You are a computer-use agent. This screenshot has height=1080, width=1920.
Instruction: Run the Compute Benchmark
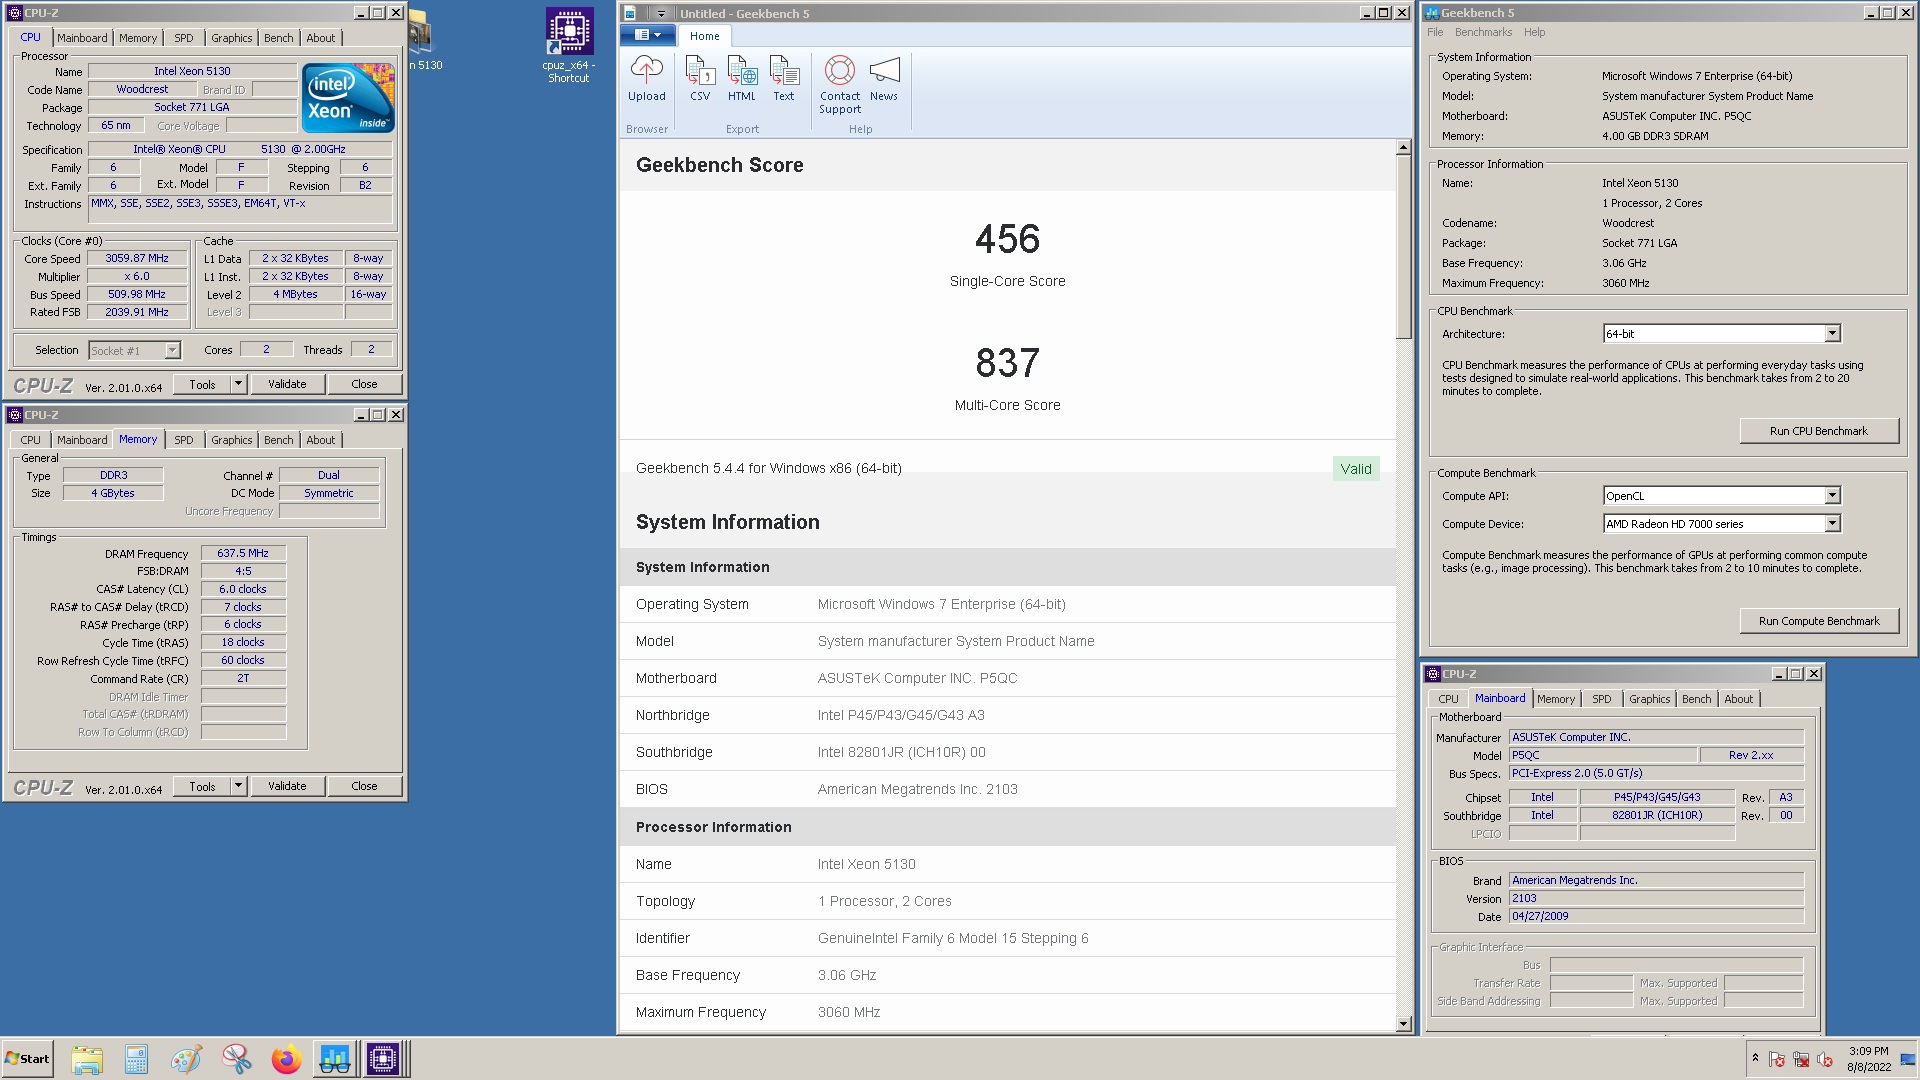click(1819, 621)
